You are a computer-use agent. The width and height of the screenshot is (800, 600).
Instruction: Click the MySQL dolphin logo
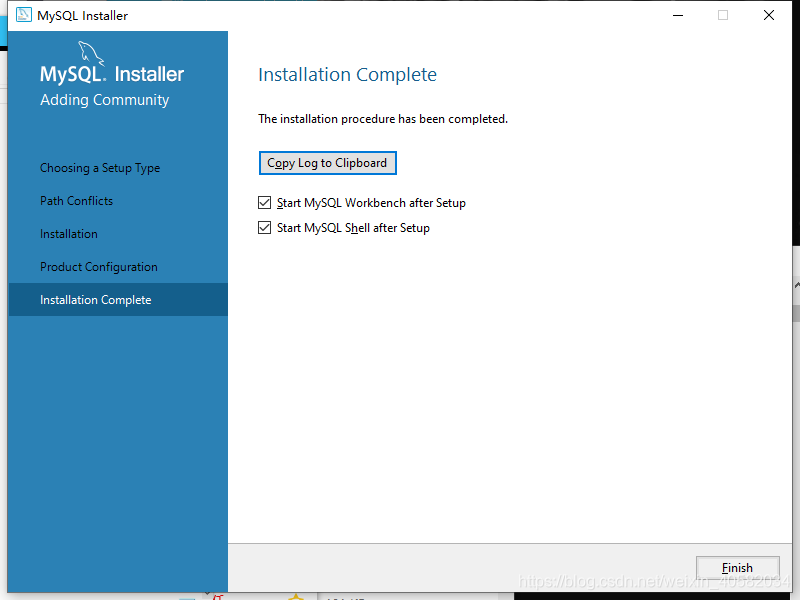tap(91, 53)
